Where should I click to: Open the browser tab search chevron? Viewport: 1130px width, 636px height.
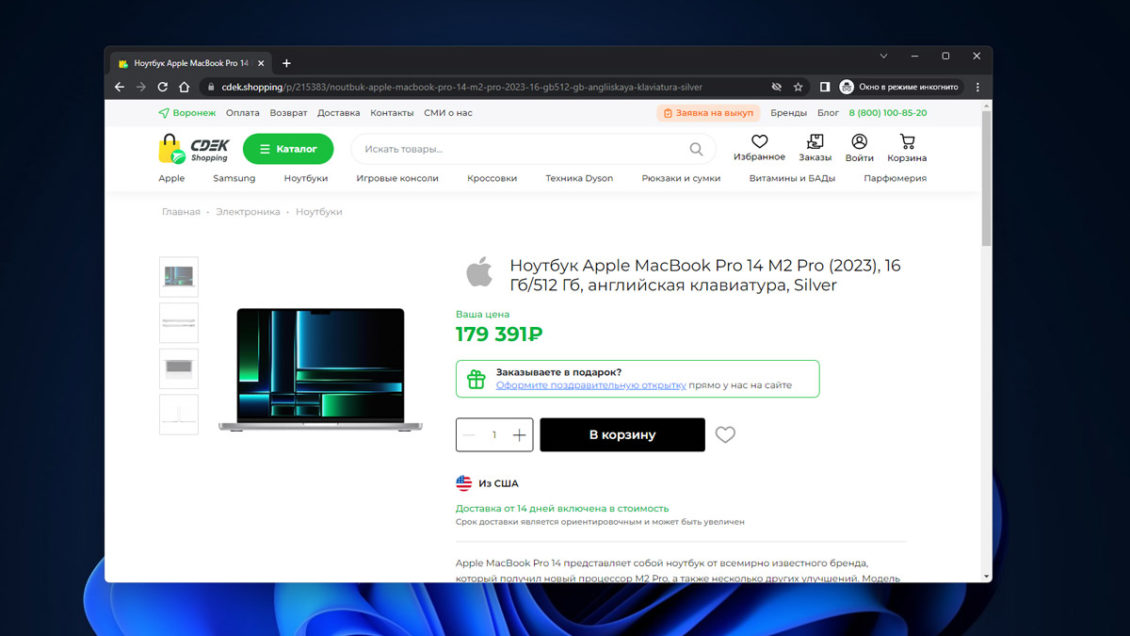click(x=883, y=56)
